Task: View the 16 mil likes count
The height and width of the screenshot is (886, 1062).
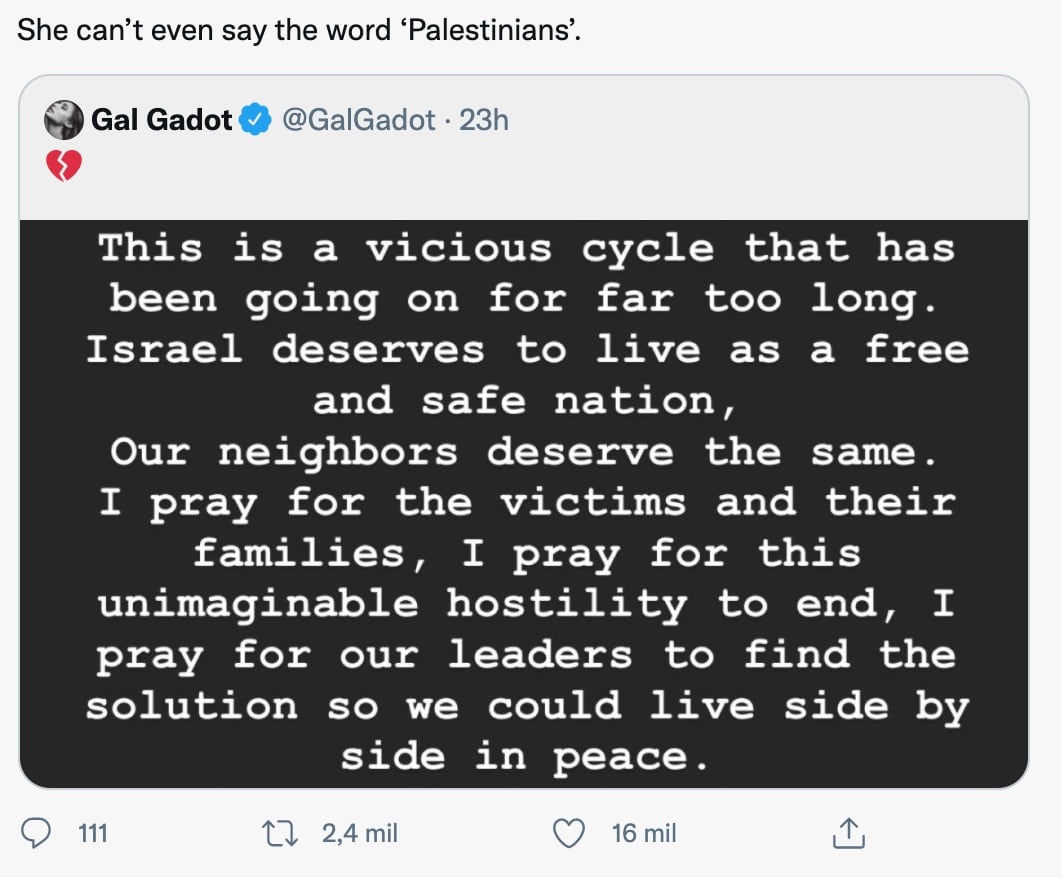Action: click(x=643, y=833)
